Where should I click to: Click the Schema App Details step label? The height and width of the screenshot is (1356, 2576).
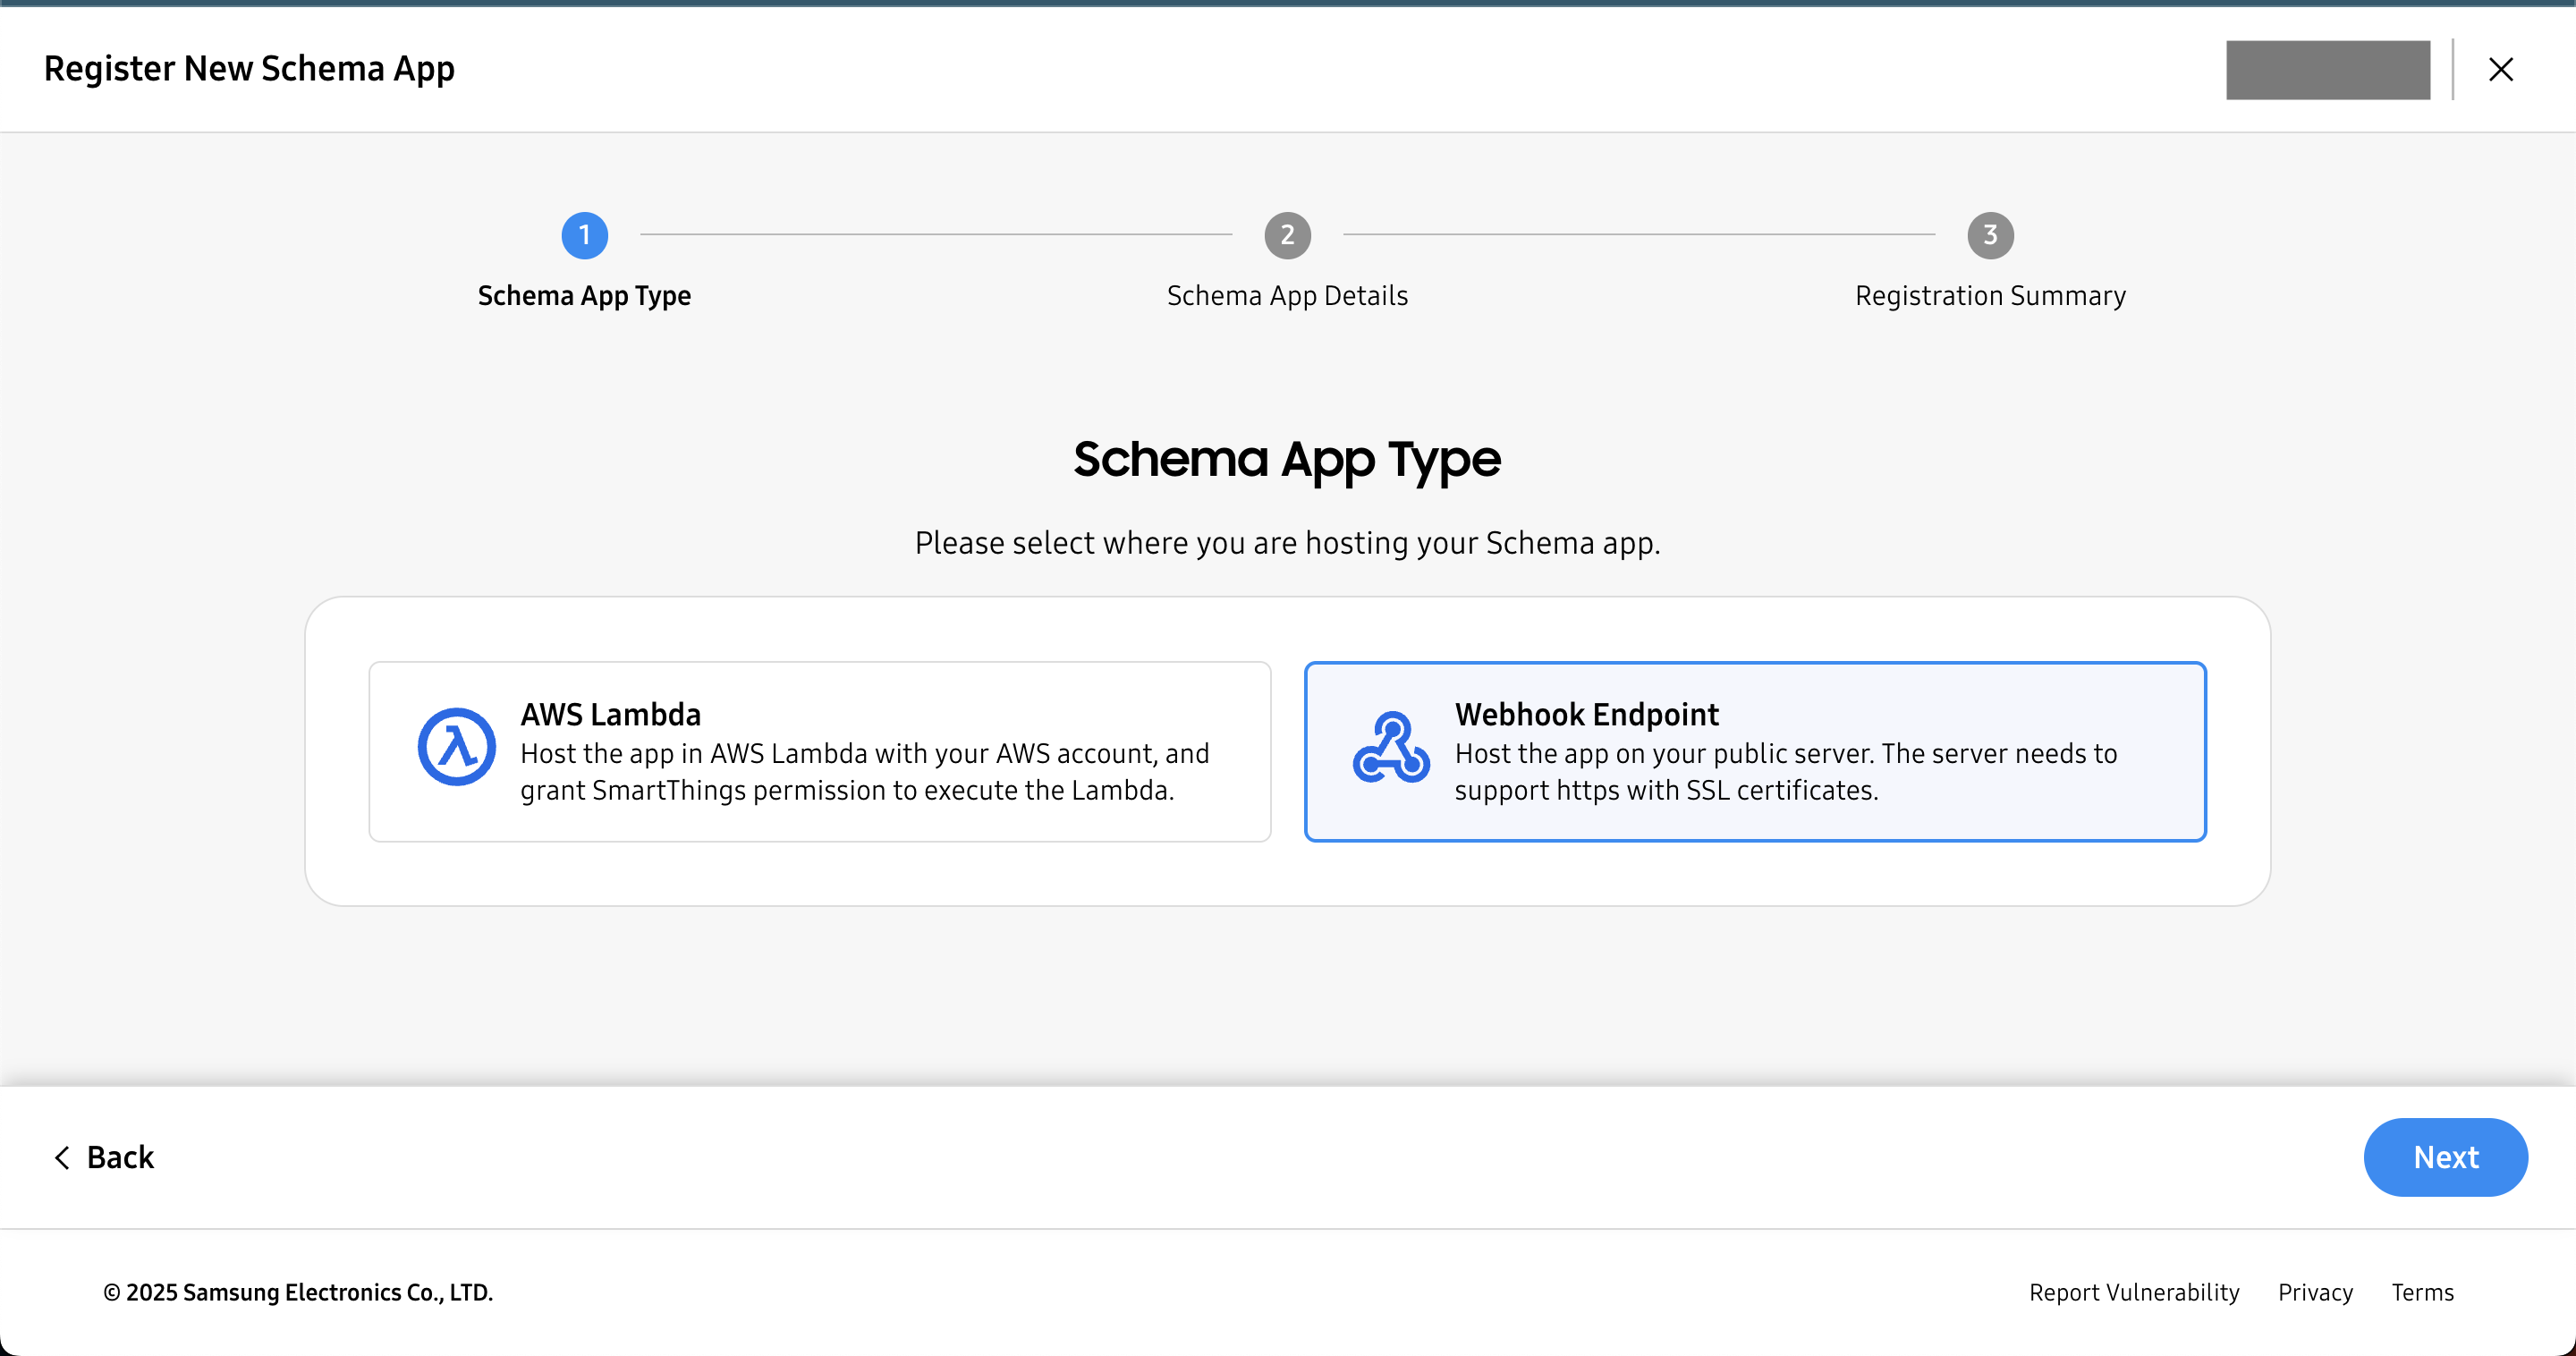click(x=1288, y=296)
